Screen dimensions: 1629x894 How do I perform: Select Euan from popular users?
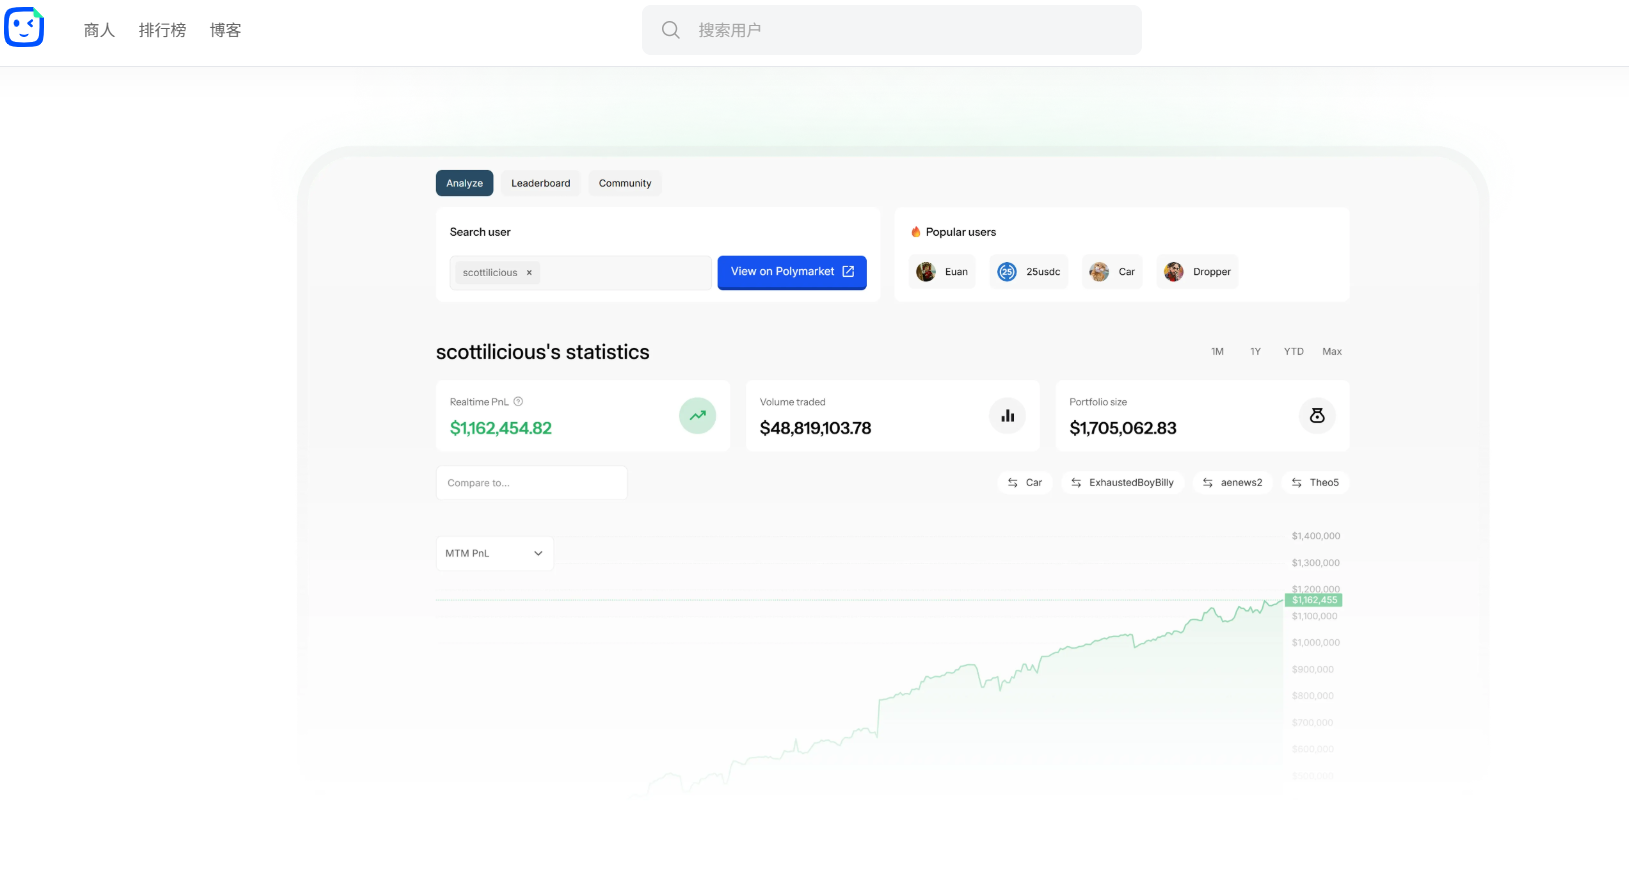point(942,272)
